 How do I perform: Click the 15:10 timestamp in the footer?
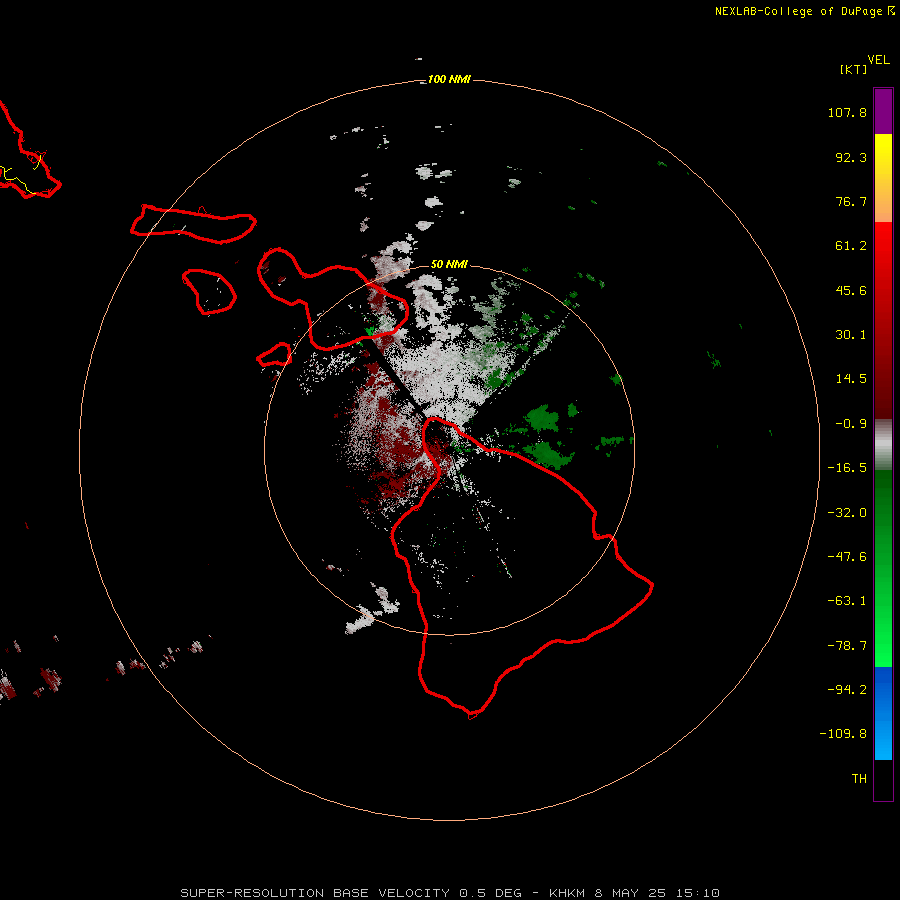pyautogui.click(x=697, y=893)
